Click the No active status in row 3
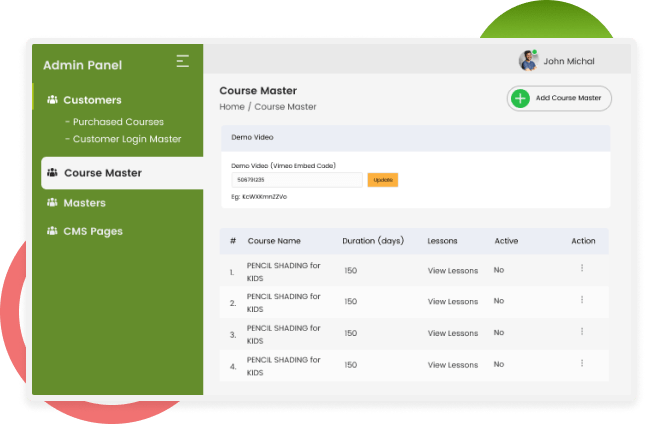This screenshot has width=646, height=424. [499, 333]
